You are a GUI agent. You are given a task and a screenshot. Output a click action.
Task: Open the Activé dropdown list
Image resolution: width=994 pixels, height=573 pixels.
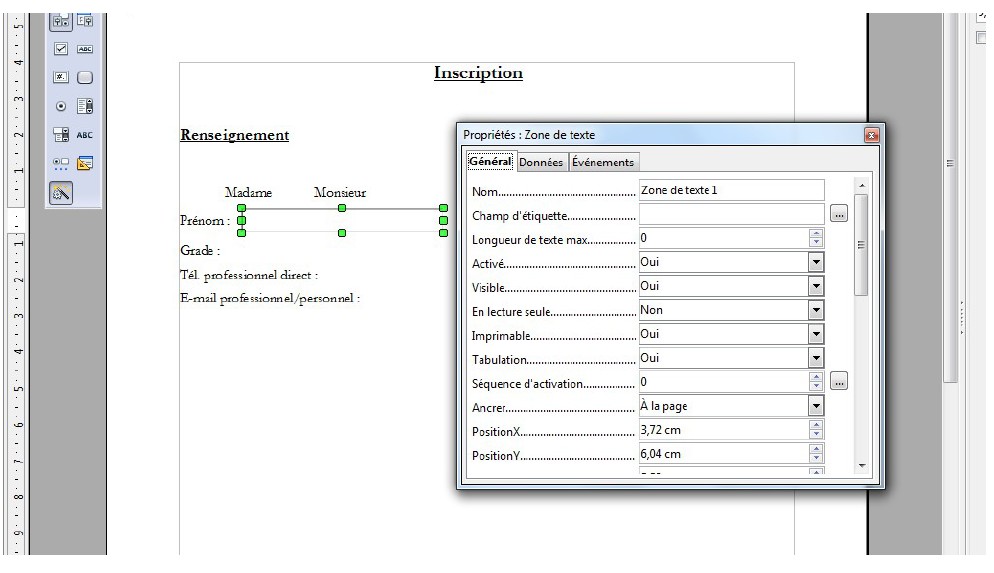[x=815, y=263]
